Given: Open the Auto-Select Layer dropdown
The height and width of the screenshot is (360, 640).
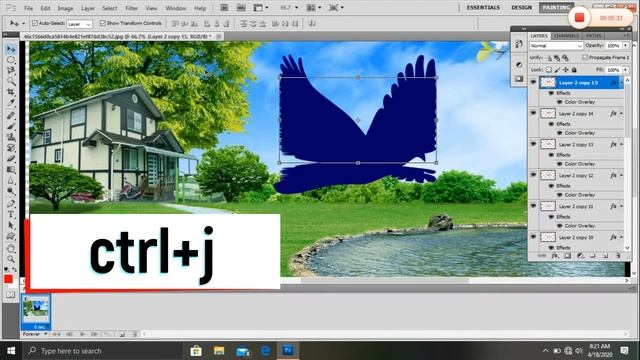Looking at the screenshot, I should click(x=80, y=24).
